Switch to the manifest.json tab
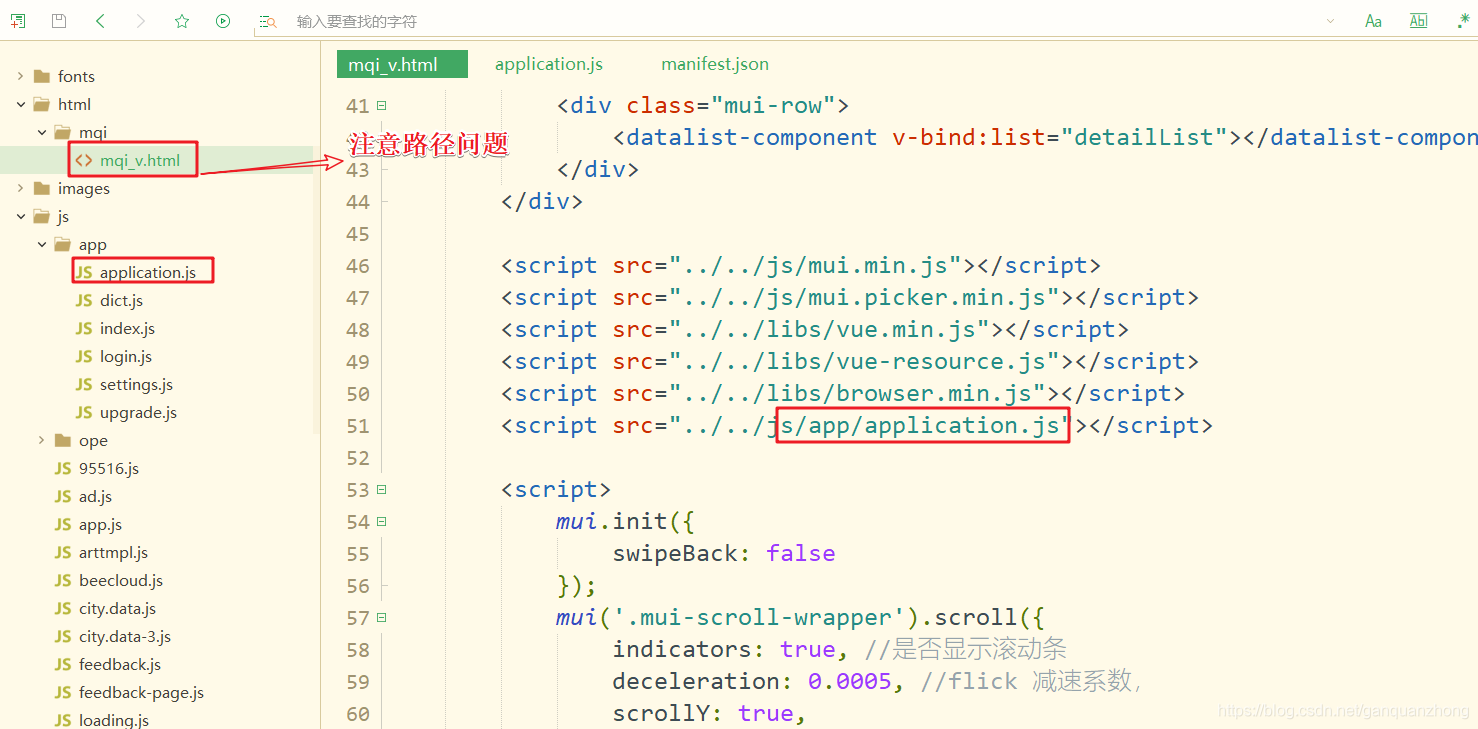The height and width of the screenshot is (729, 1478). click(x=715, y=64)
